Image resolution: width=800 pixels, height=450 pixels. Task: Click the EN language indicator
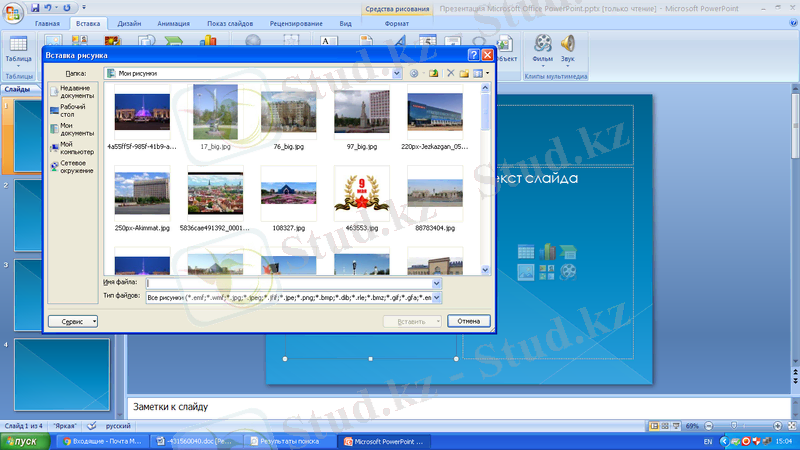pos(708,442)
